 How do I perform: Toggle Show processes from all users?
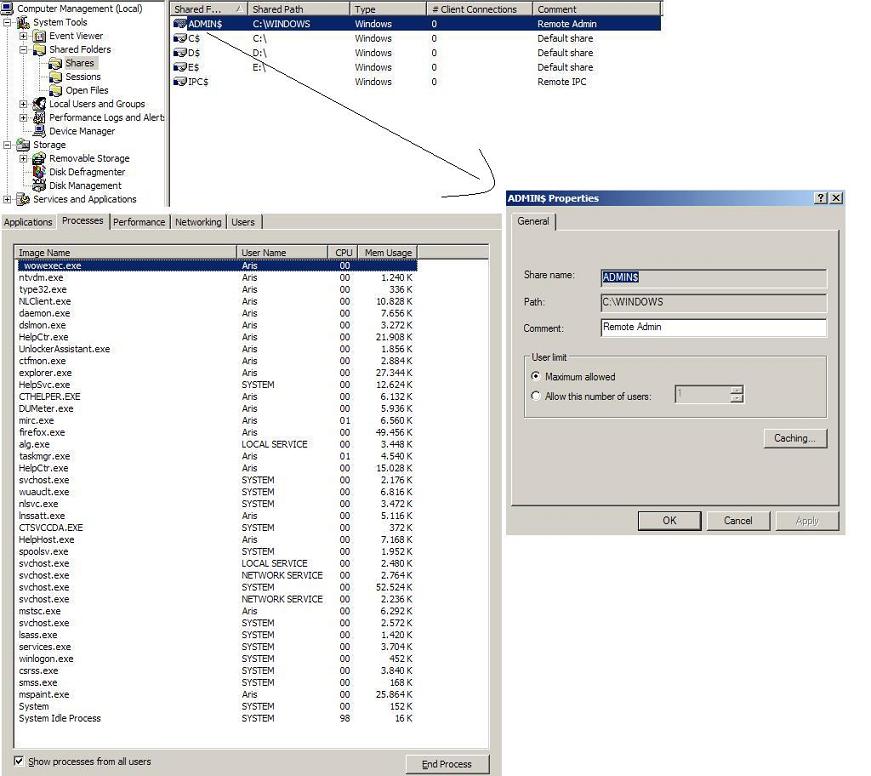coord(19,761)
